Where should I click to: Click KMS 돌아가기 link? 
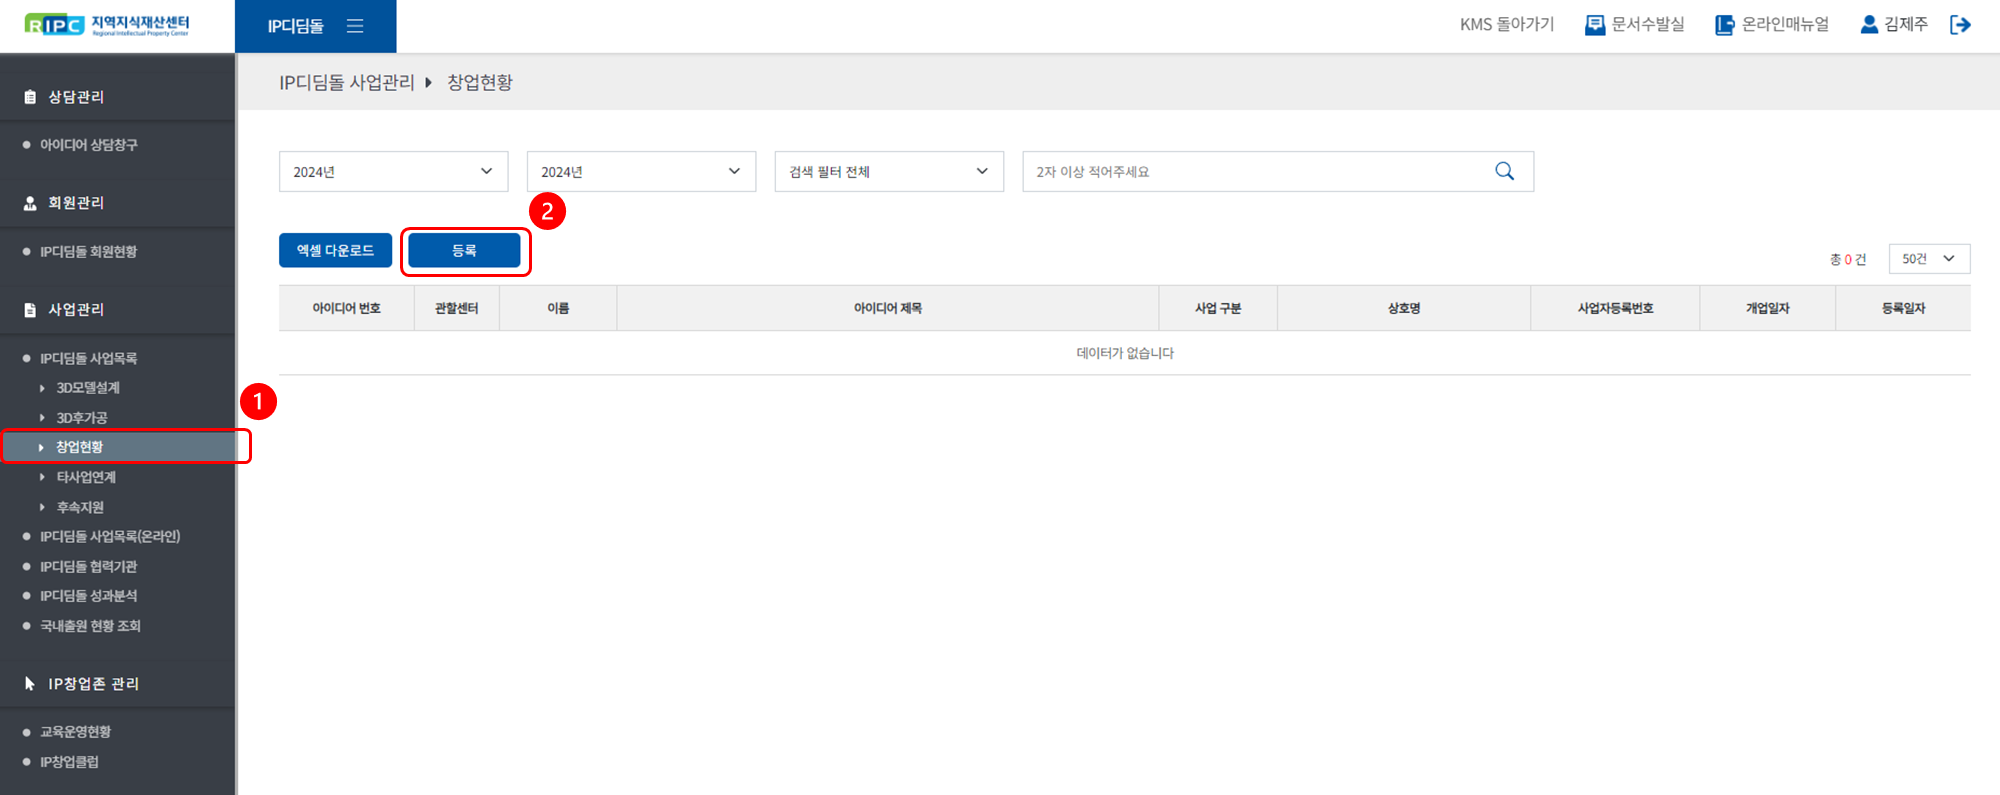pos(1507,25)
